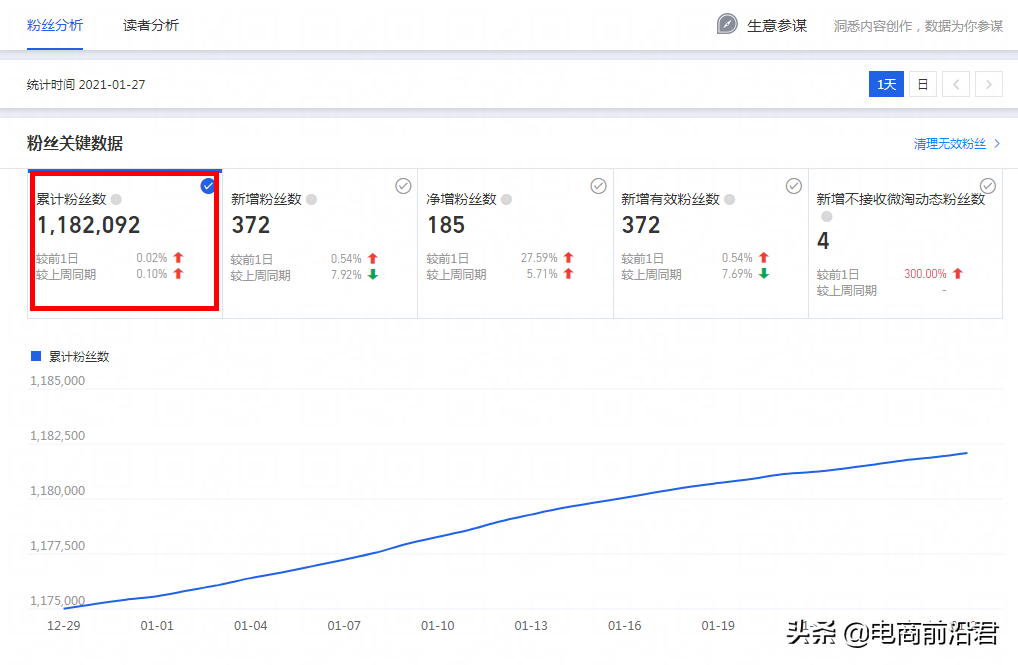Switch to 日 view mode
Viewport: 1018px width, 665px height.
point(921,84)
